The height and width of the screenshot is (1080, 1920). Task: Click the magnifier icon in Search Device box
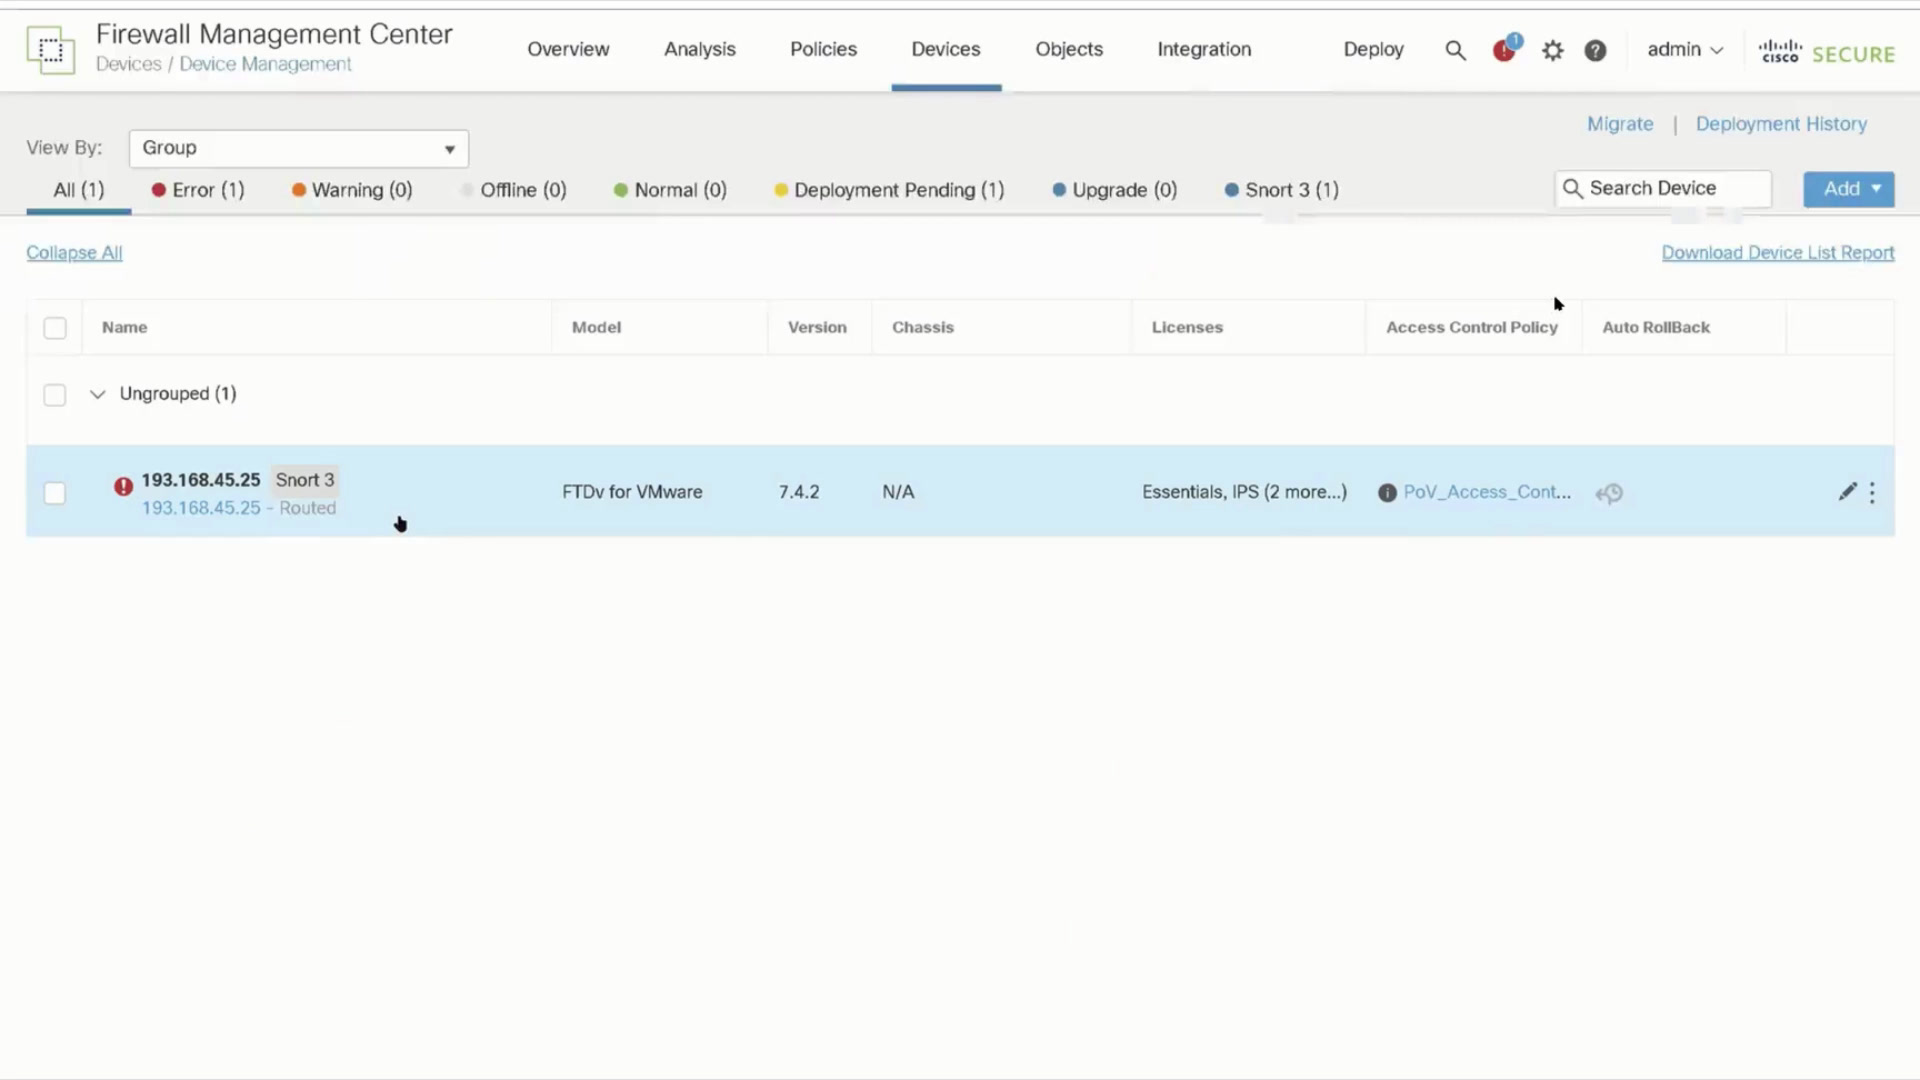pyautogui.click(x=1572, y=189)
